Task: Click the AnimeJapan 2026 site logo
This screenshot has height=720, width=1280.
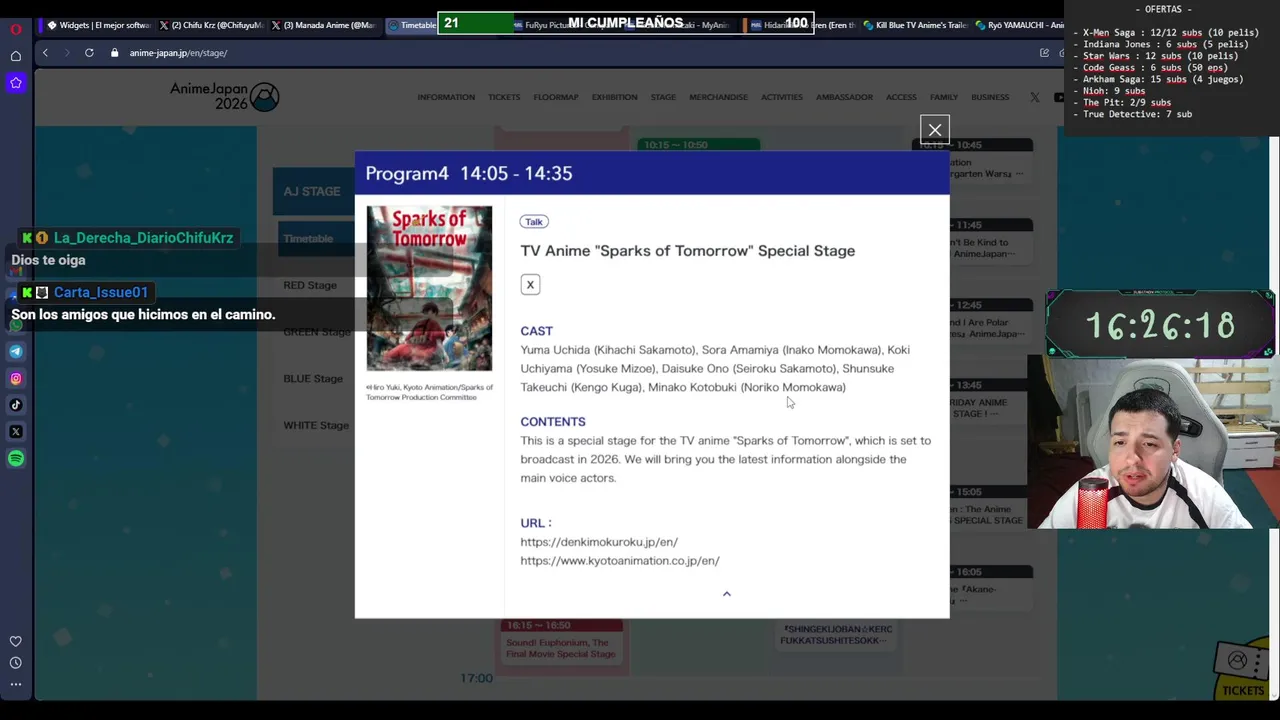Action: [x=224, y=96]
